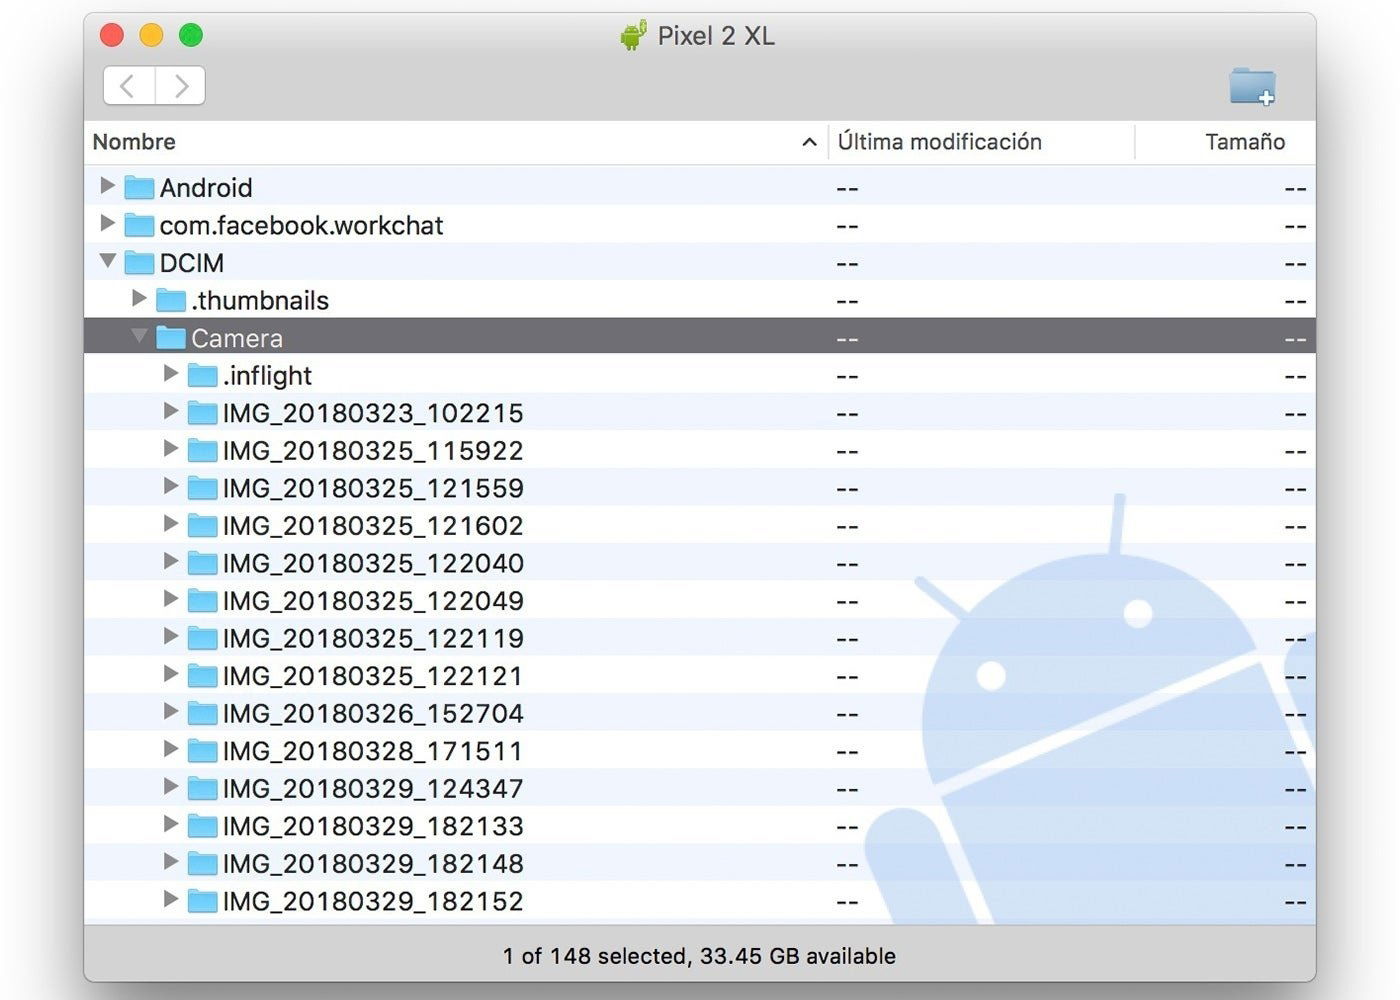Toggle sort direction arrow in Nombre column
The height and width of the screenshot is (1000, 1400).
[809, 143]
